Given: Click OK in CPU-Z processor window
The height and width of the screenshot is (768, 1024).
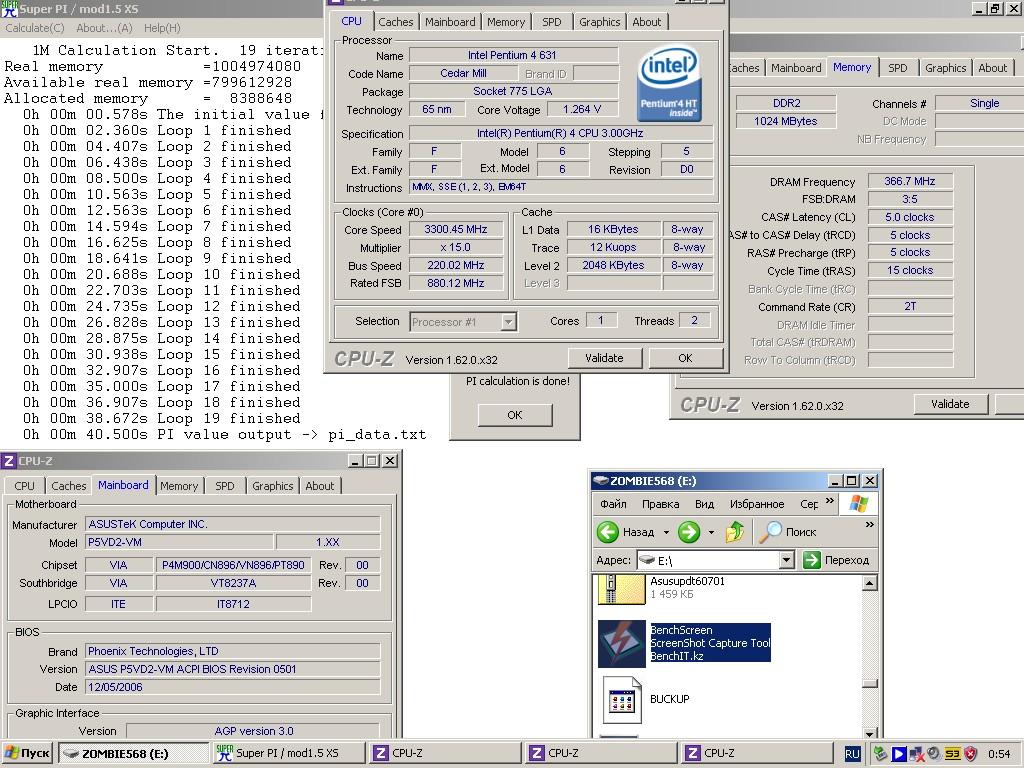Looking at the screenshot, I should (685, 358).
